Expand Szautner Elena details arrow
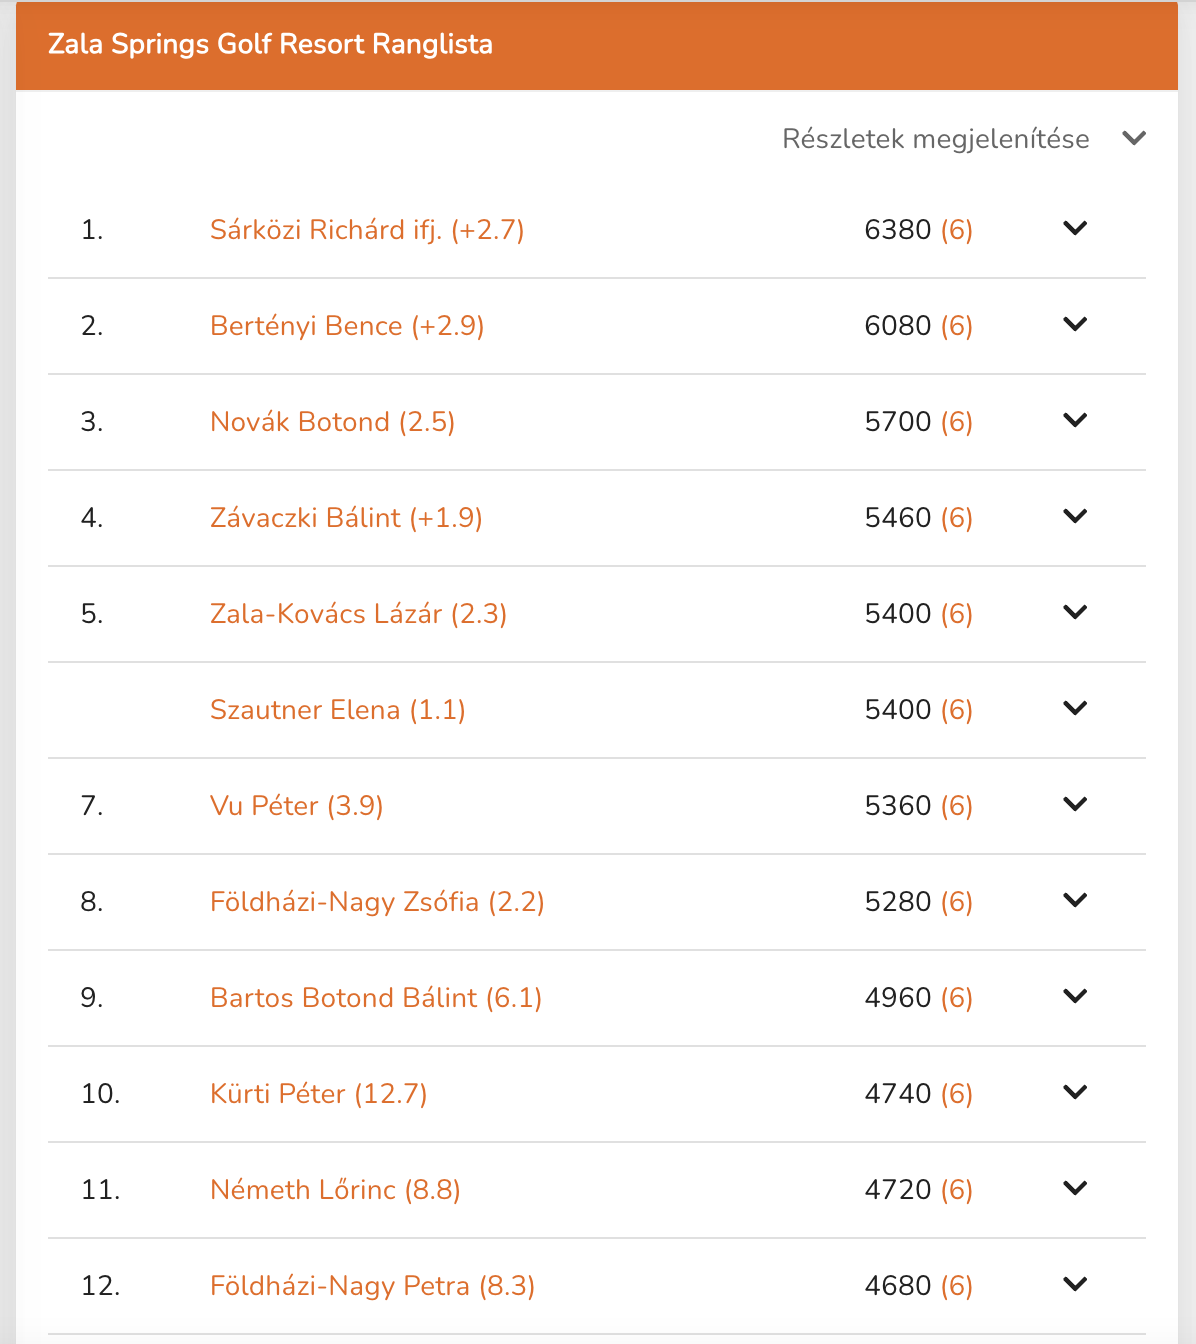This screenshot has width=1196, height=1344. tap(1075, 709)
